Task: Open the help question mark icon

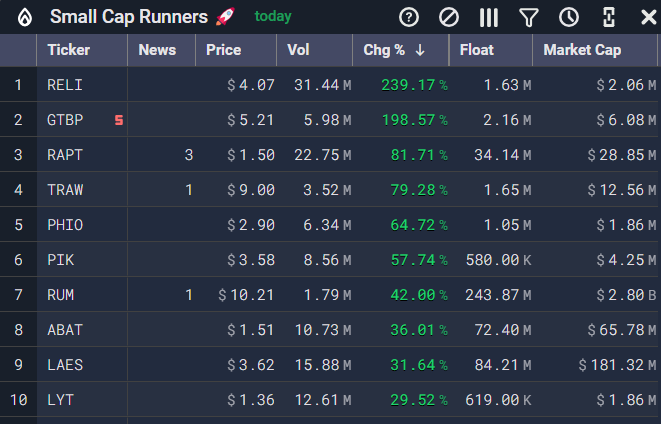Action: click(408, 18)
